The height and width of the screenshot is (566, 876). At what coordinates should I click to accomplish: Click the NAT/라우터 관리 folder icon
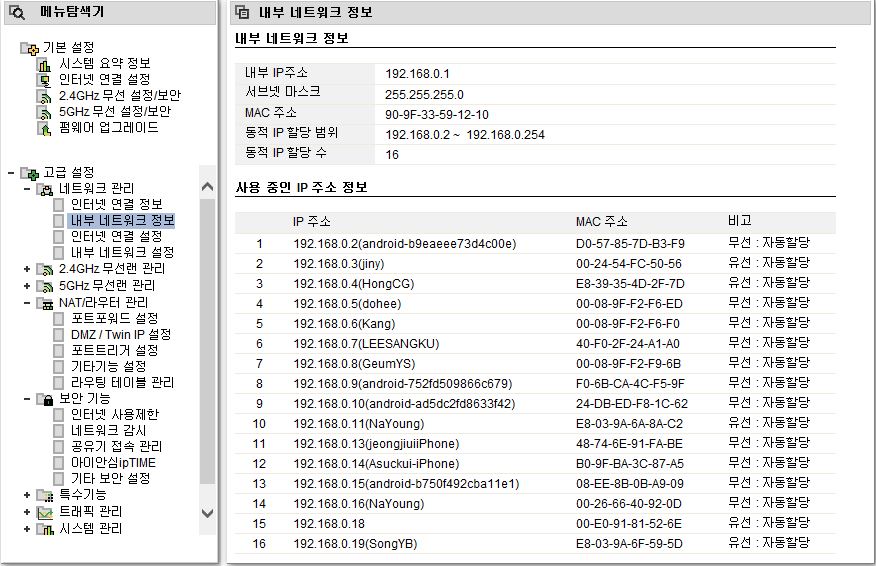tap(45, 303)
